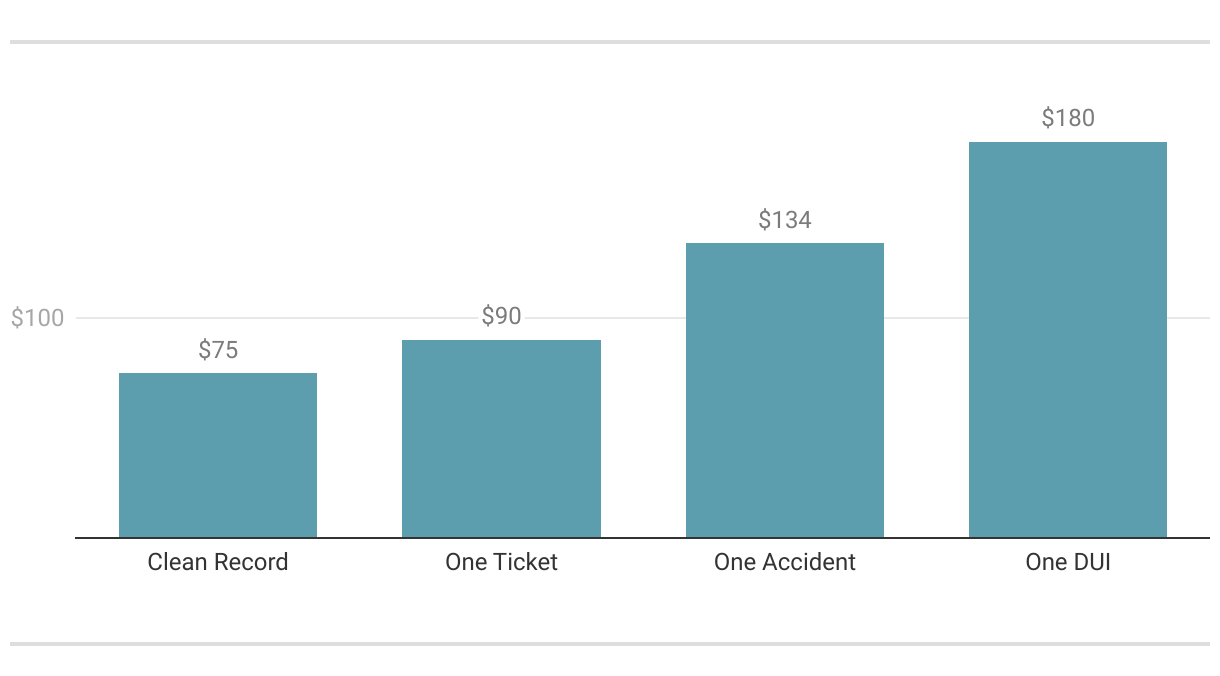This screenshot has width=1220, height=676.
Task: Click the gray divider line below chart
Action: click(x=610, y=644)
